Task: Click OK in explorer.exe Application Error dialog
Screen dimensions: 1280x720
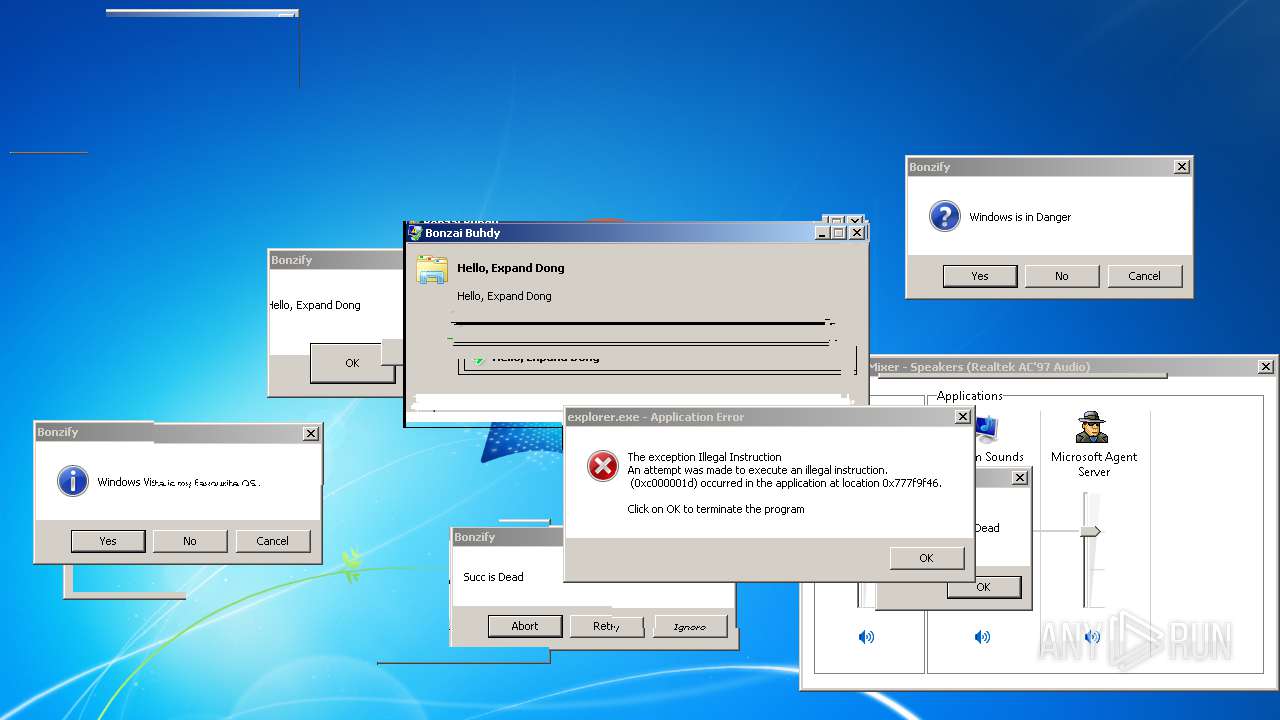Action: point(926,558)
